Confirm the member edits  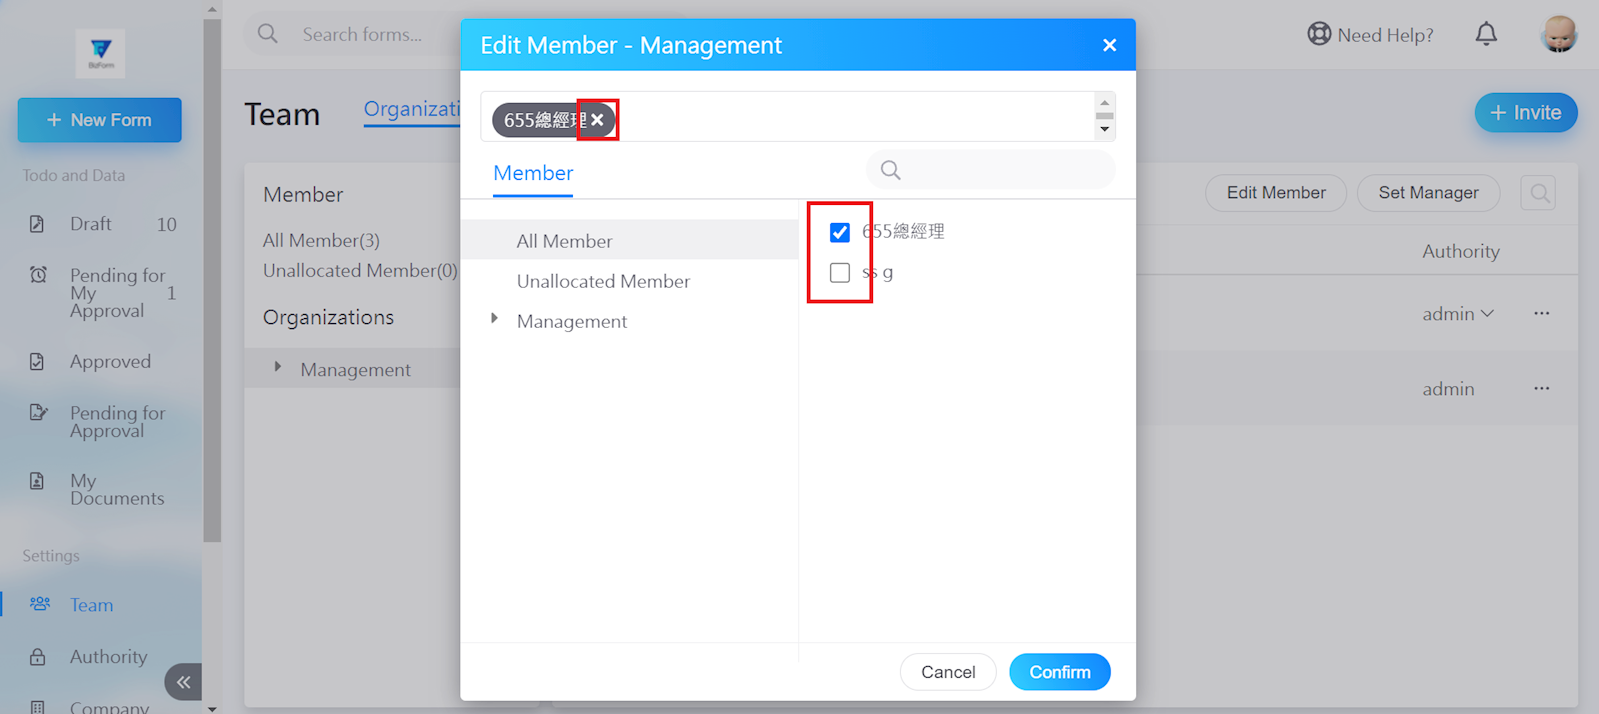click(x=1059, y=672)
